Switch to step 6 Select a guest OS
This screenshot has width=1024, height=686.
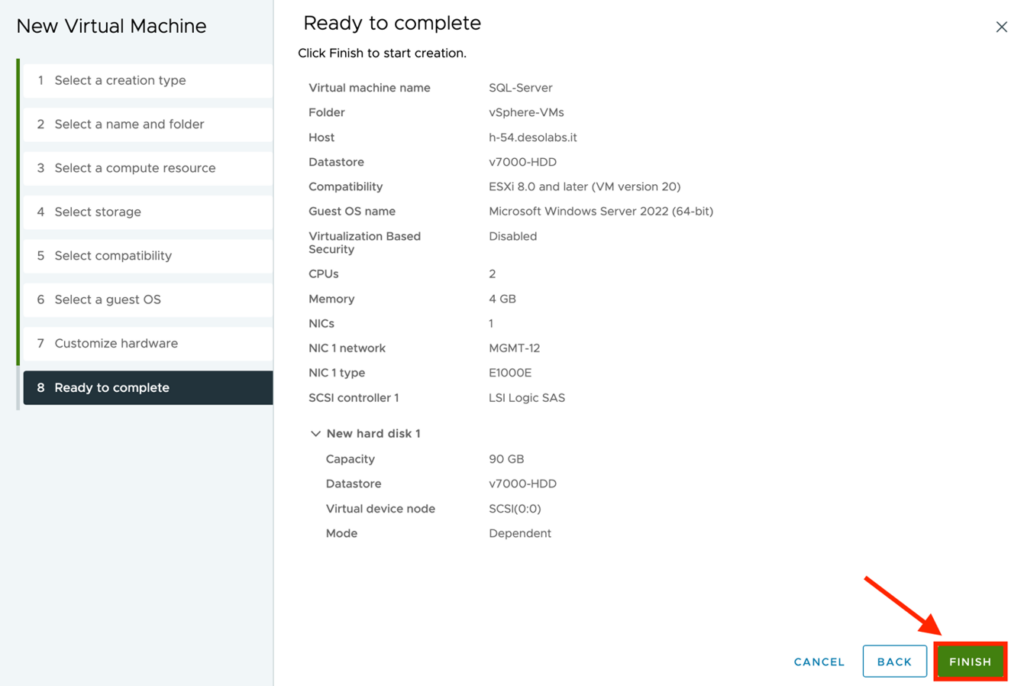point(107,300)
